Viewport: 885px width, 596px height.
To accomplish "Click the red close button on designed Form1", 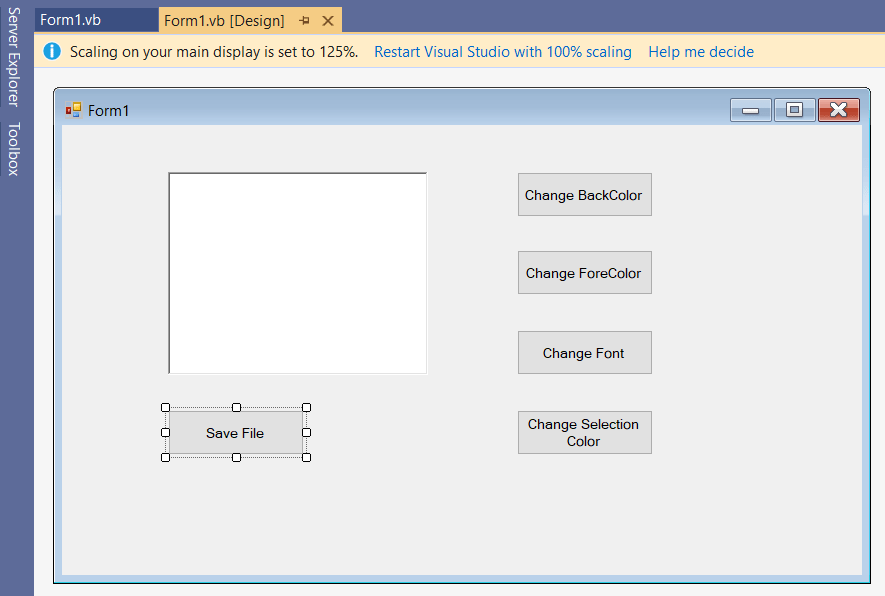I will tap(838, 110).
